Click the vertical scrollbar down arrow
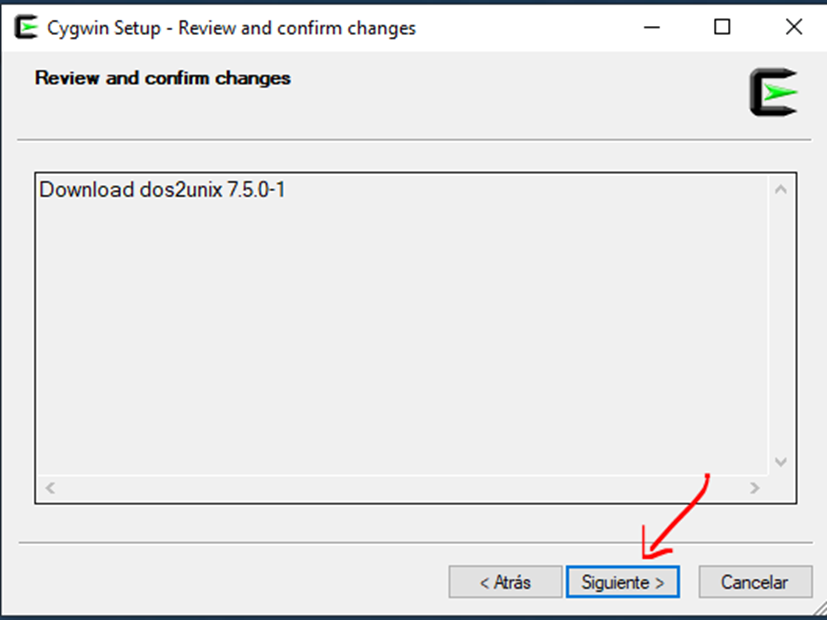Screen dimensions: 827x620 pyautogui.click(x=781, y=462)
